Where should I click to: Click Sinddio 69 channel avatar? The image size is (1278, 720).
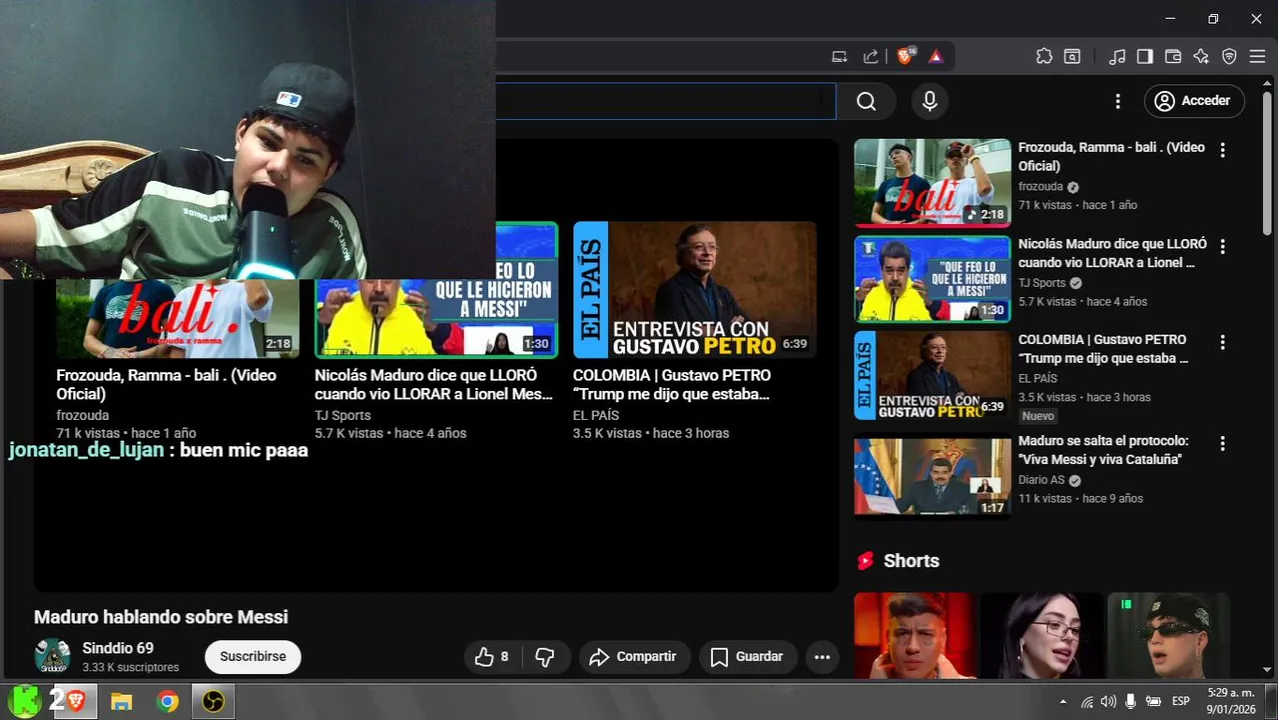(52, 656)
